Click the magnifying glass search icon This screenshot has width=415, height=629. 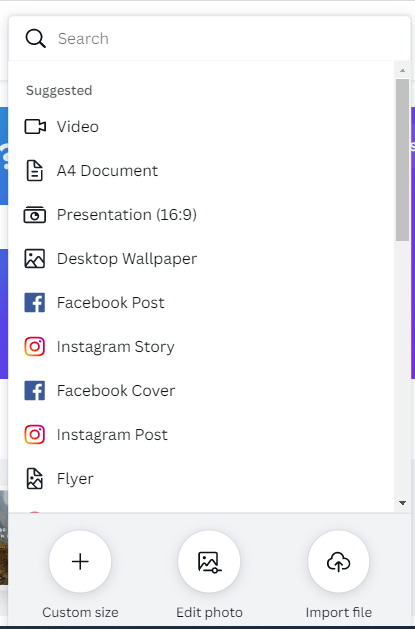35,39
